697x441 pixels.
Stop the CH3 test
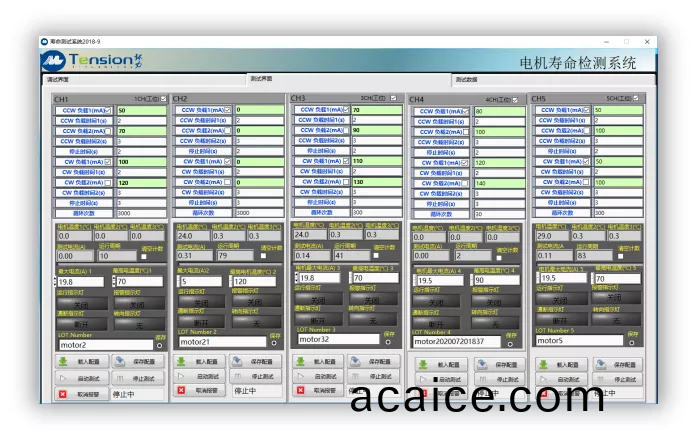tap(374, 376)
